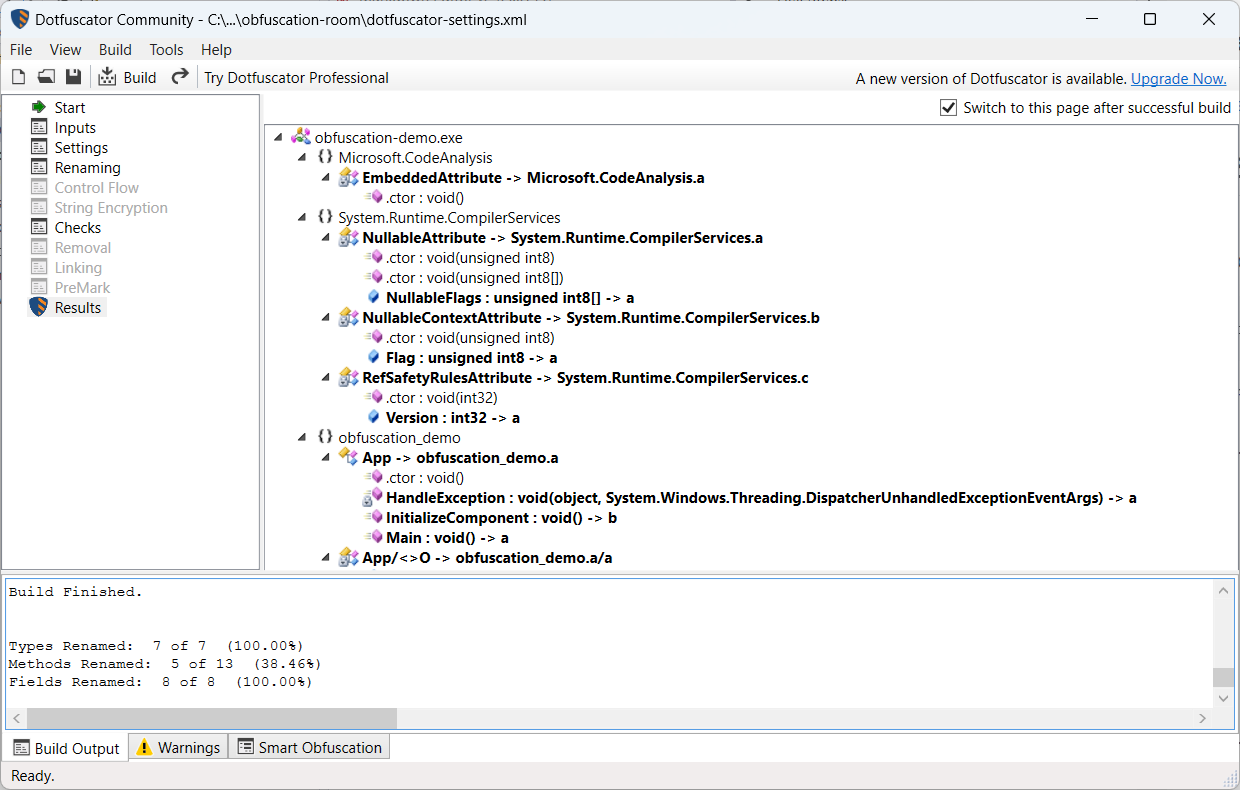
Task: Collapse the App class node
Action: [x=326, y=458]
